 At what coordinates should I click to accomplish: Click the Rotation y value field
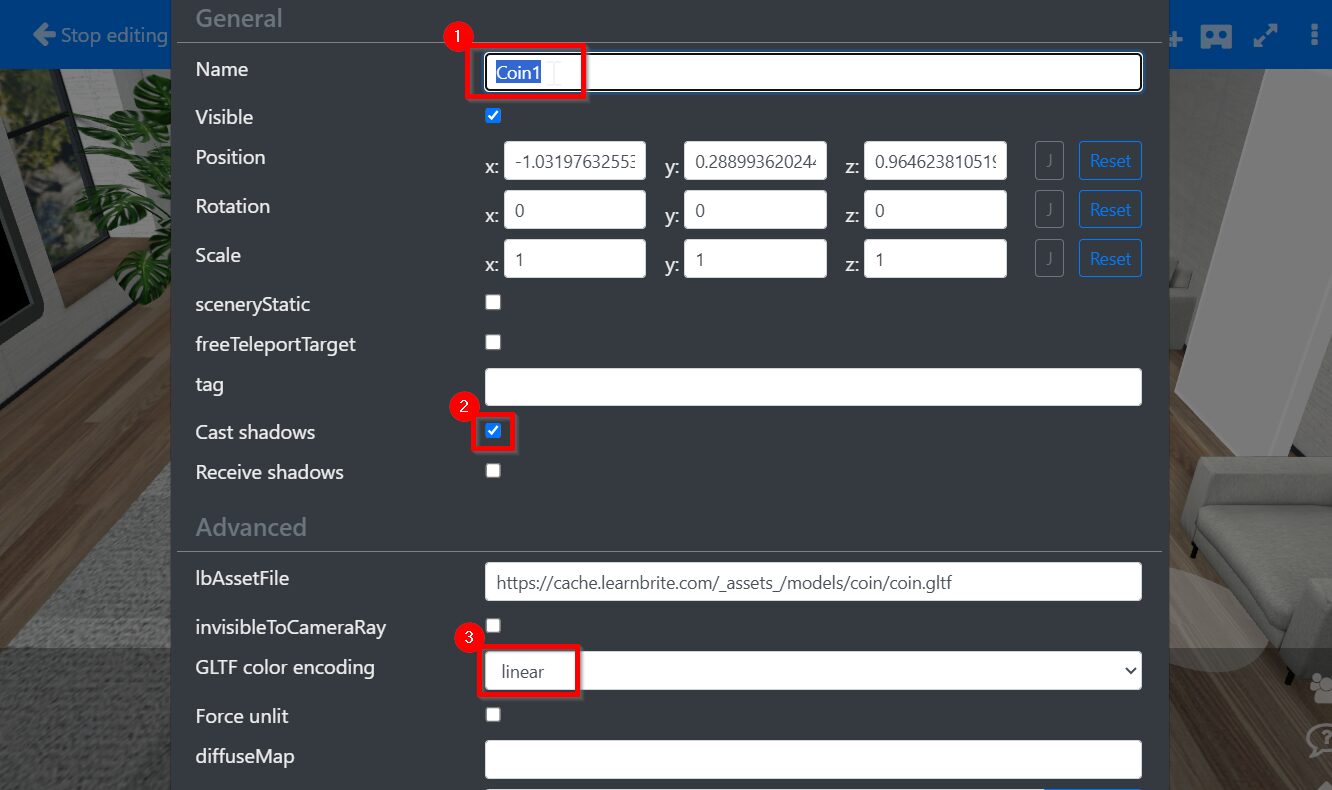[x=755, y=210]
